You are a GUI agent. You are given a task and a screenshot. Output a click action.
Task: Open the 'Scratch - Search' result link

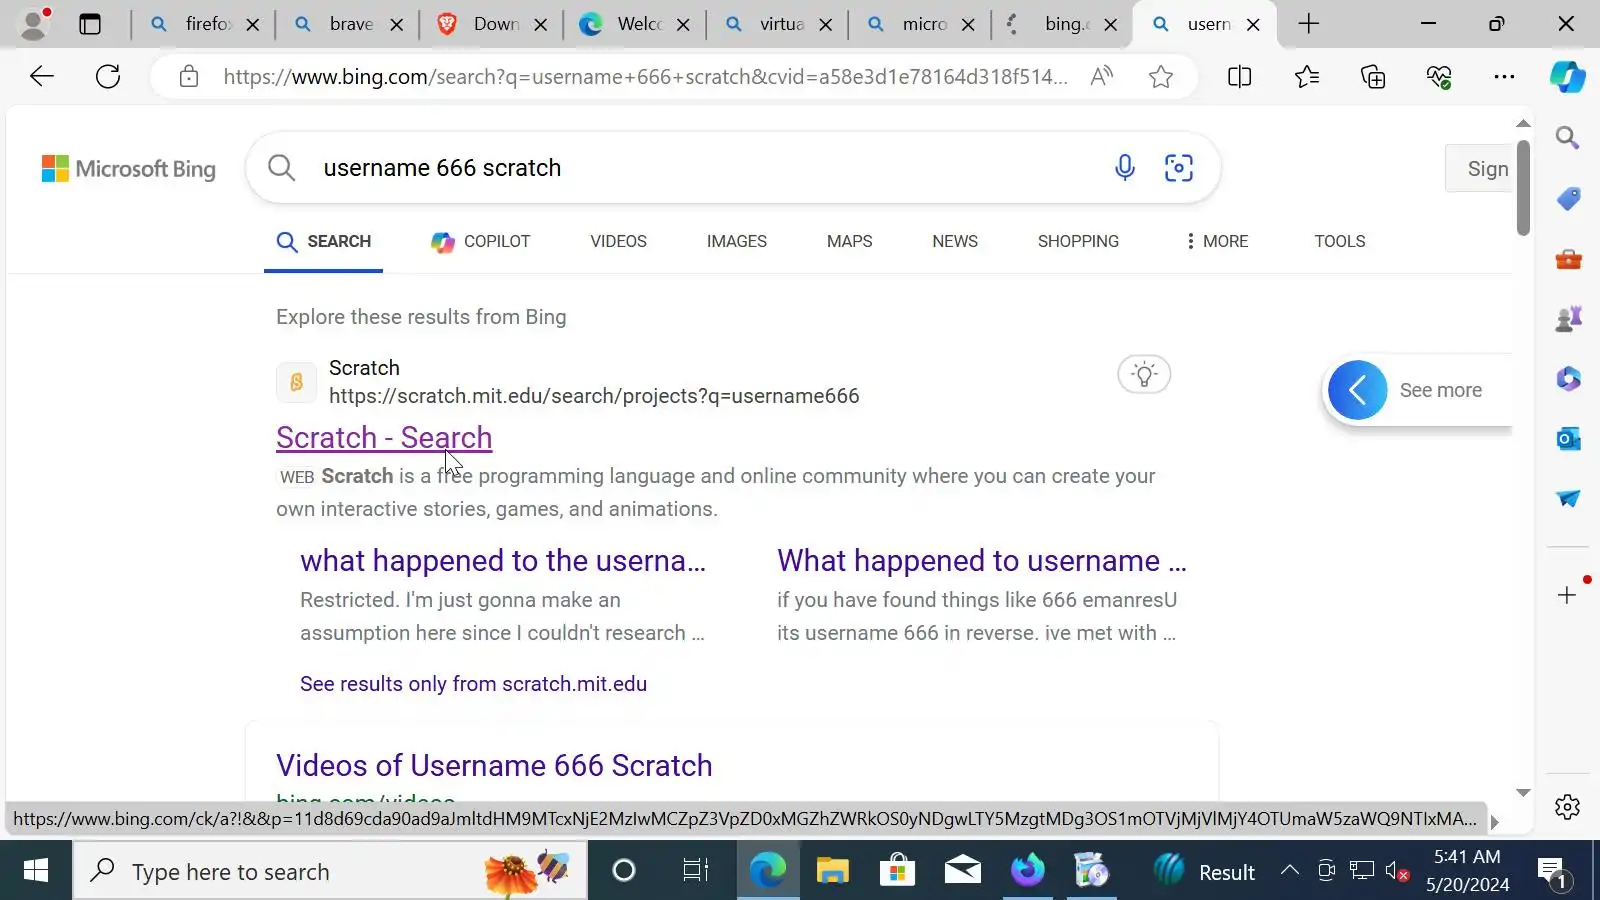(384, 438)
